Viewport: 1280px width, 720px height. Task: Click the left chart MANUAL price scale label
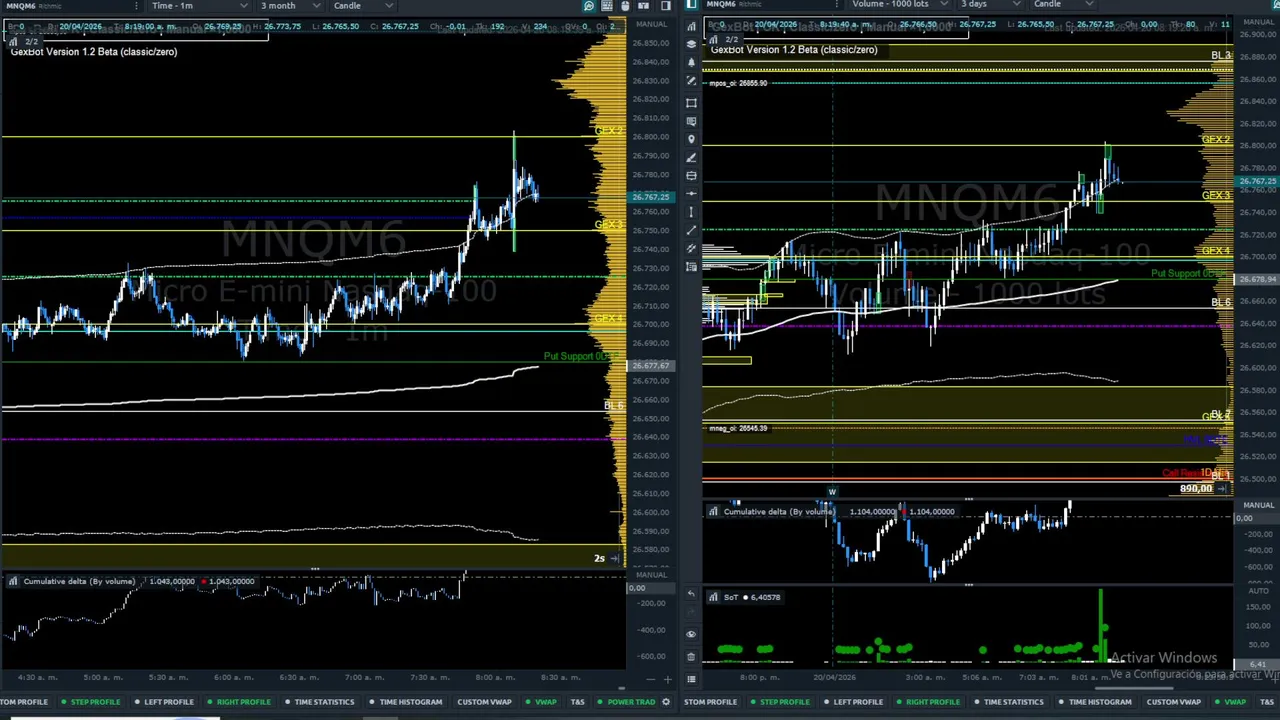pos(651,24)
